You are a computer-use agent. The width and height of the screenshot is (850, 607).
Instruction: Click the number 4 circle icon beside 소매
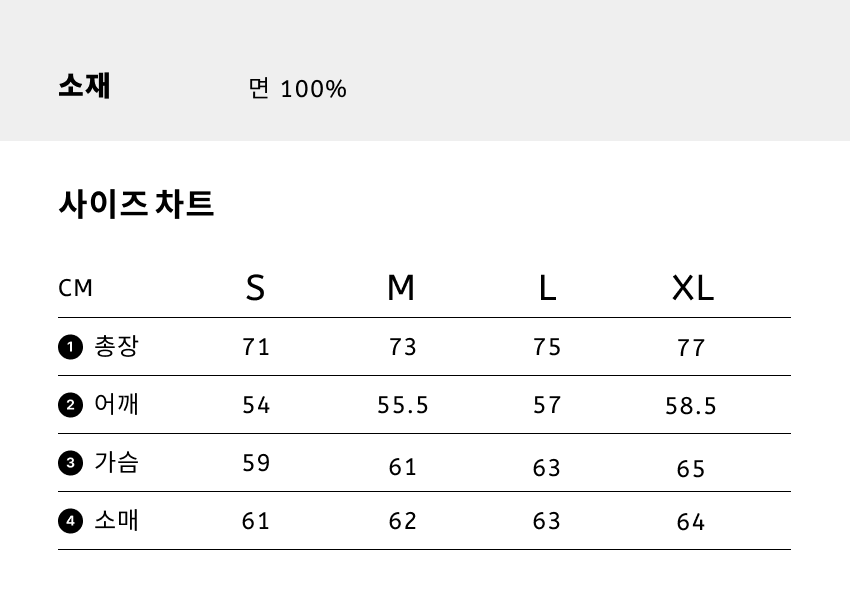click(x=70, y=521)
